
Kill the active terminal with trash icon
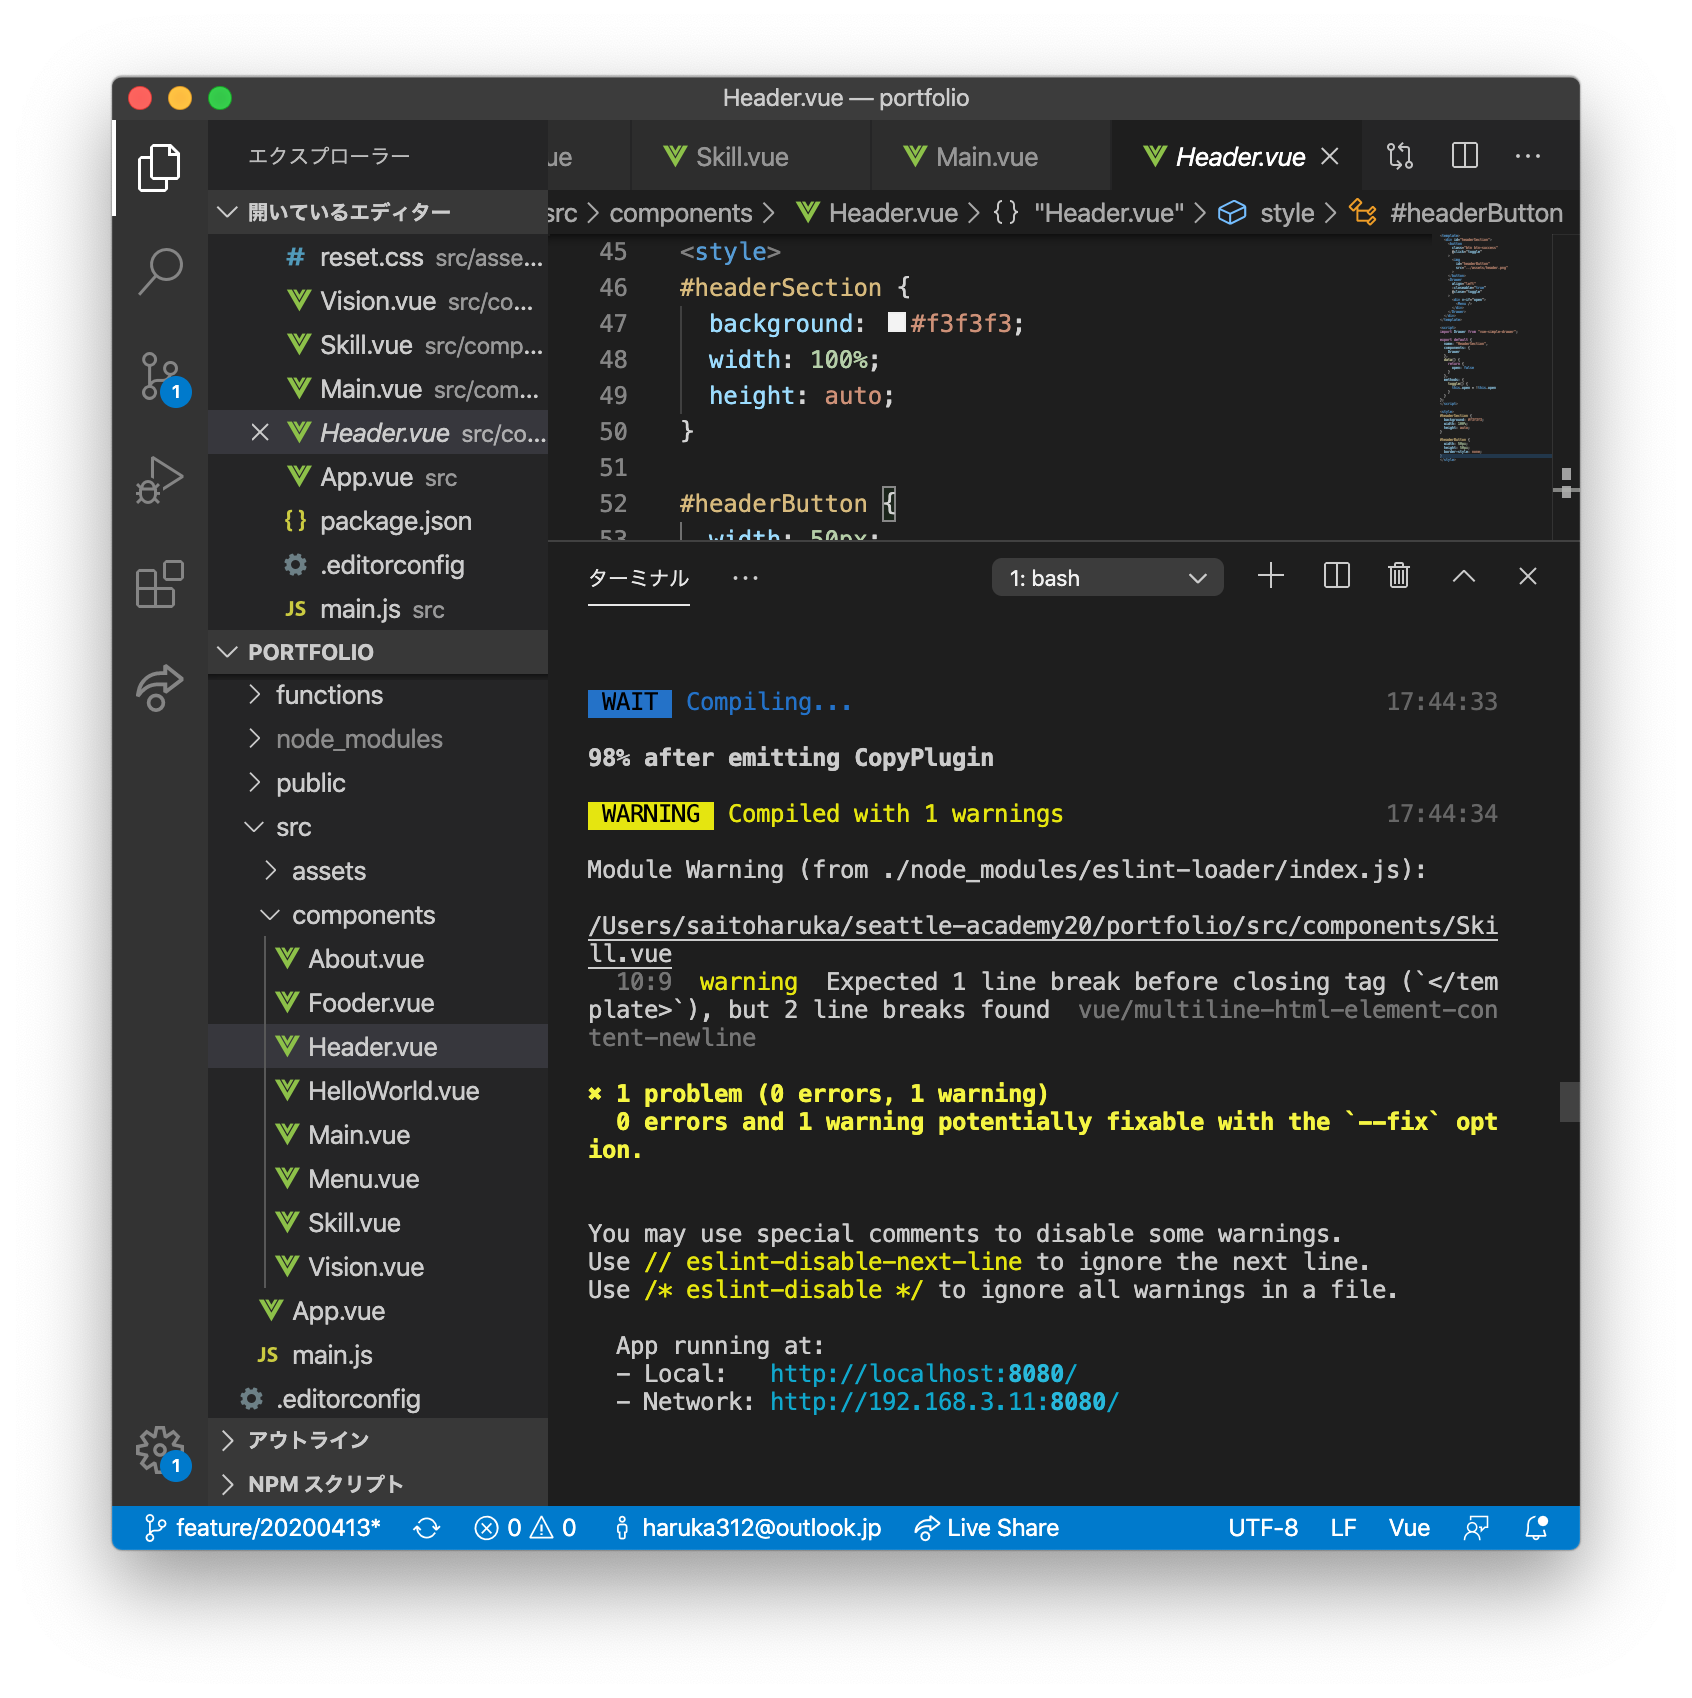click(x=1399, y=576)
